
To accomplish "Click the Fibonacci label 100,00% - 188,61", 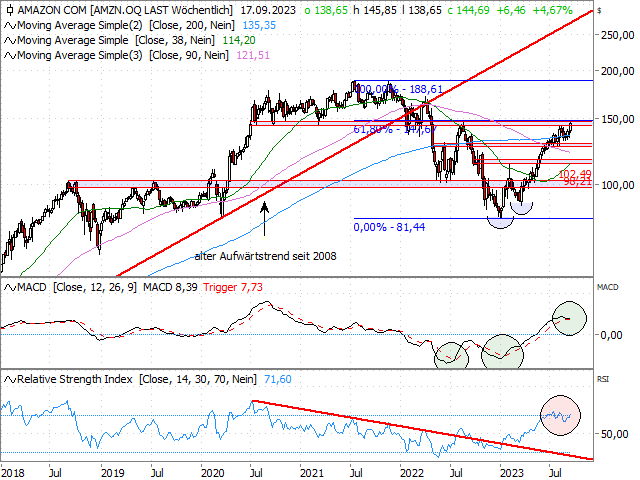I will pyautogui.click(x=399, y=89).
